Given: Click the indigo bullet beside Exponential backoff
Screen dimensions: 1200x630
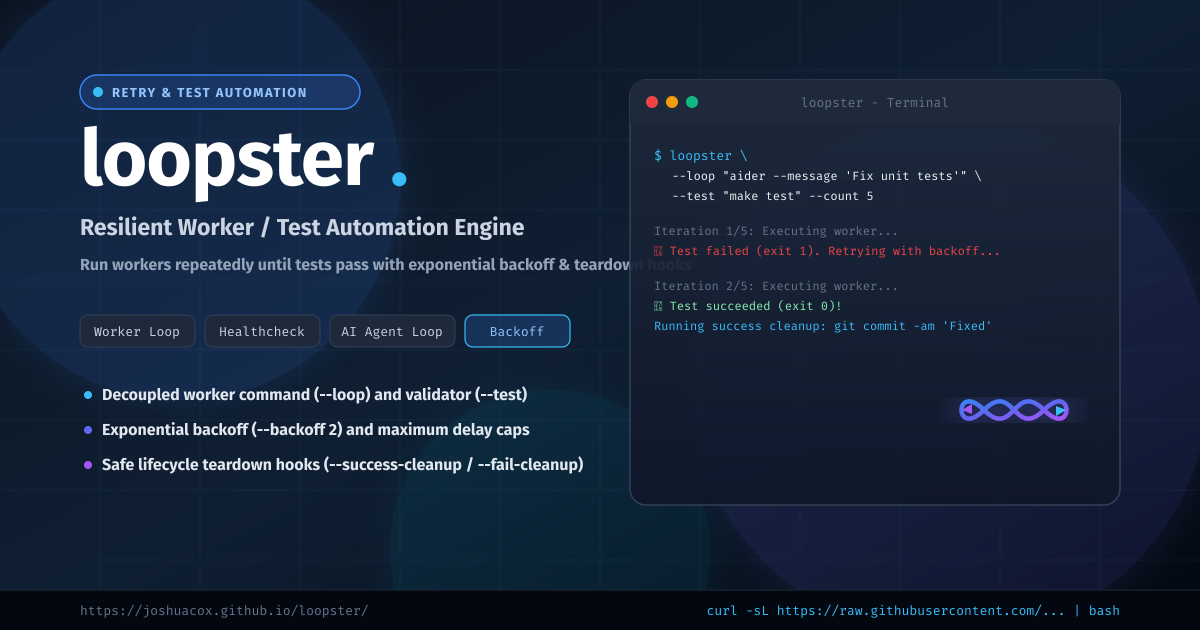Looking at the screenshot, I should click(x=88, y=430).
